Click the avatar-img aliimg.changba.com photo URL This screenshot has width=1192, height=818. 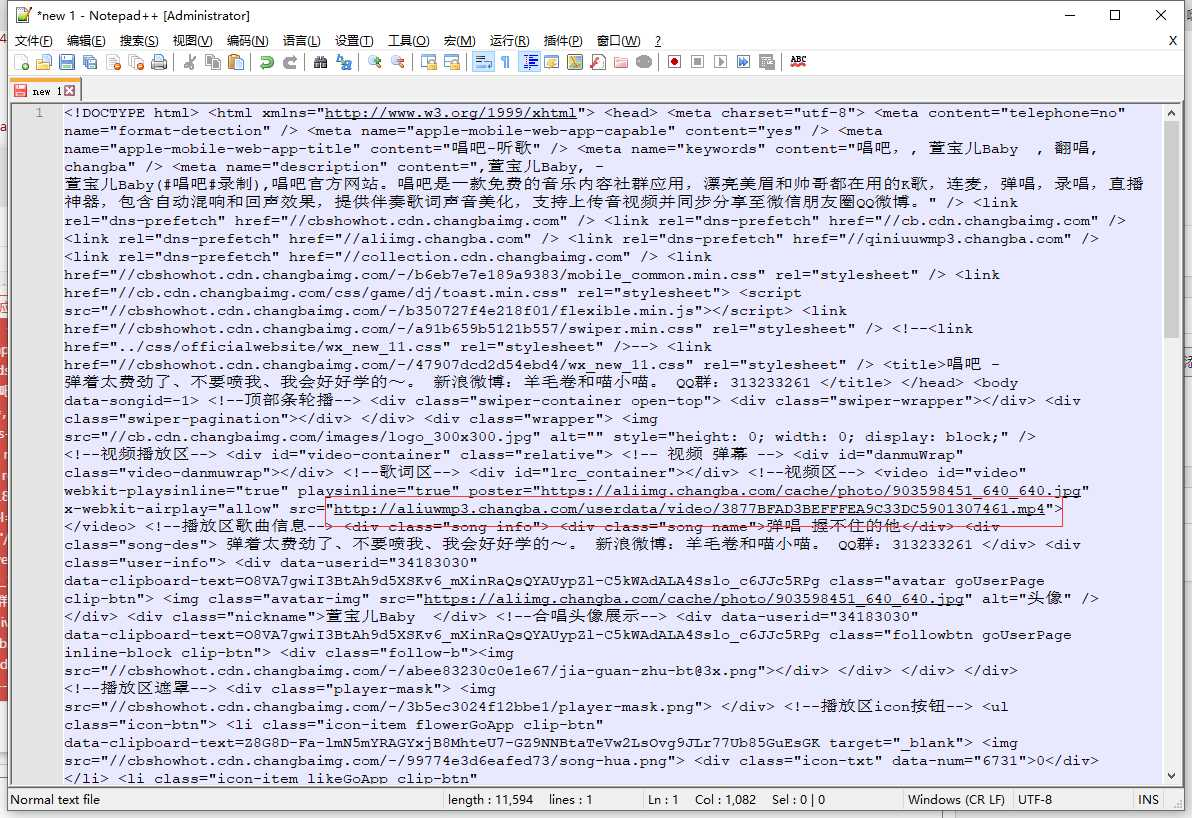[x=693, y=599]
